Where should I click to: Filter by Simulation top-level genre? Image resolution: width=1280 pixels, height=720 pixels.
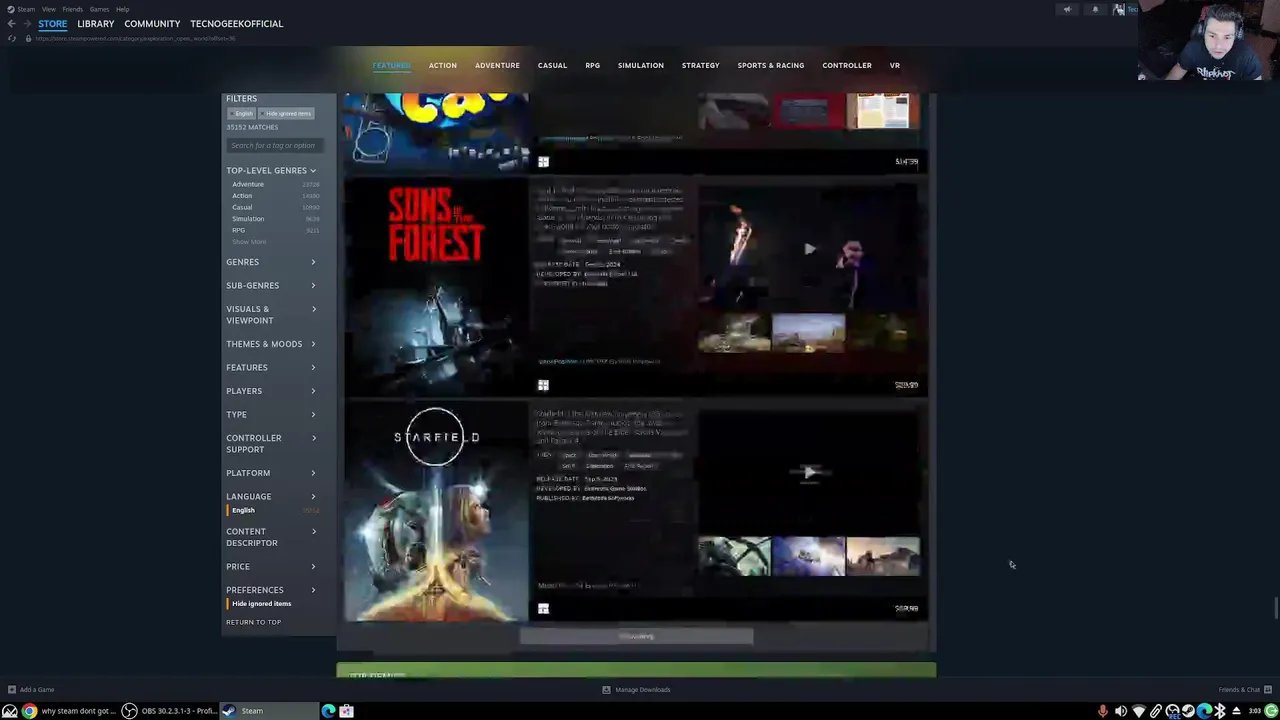[248, 219]
